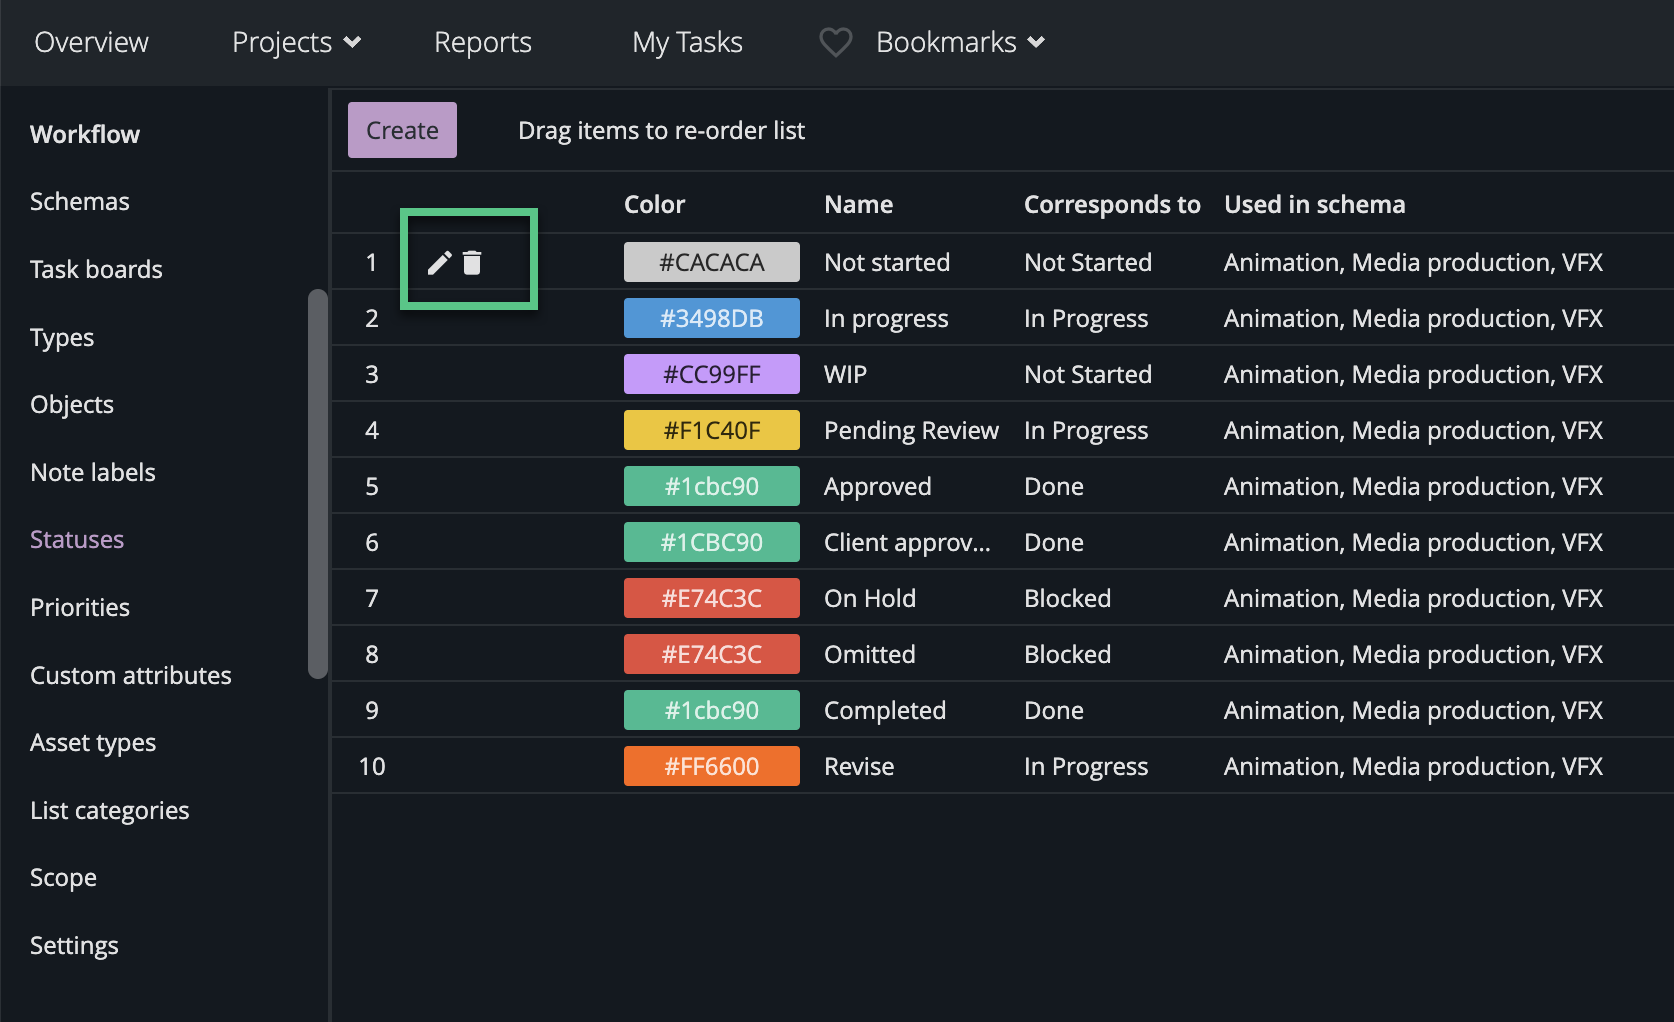Click the #CACACA color swatch
1674x1022 pixels.
(712, 262)
